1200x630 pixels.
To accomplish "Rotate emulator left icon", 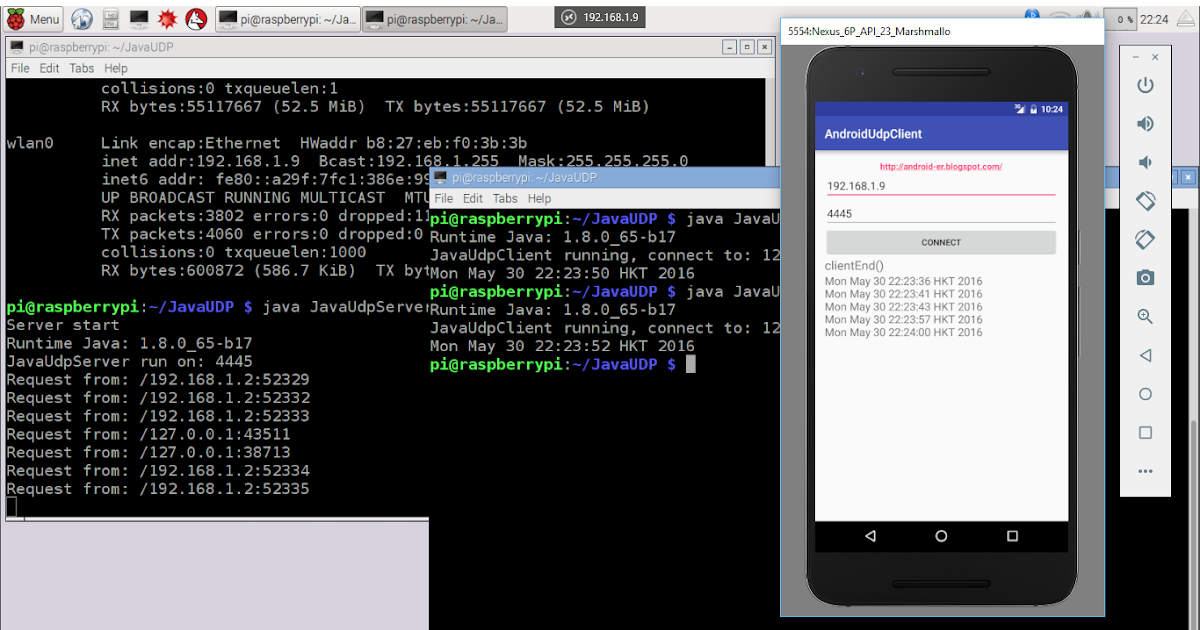I will pos(1145,200).
